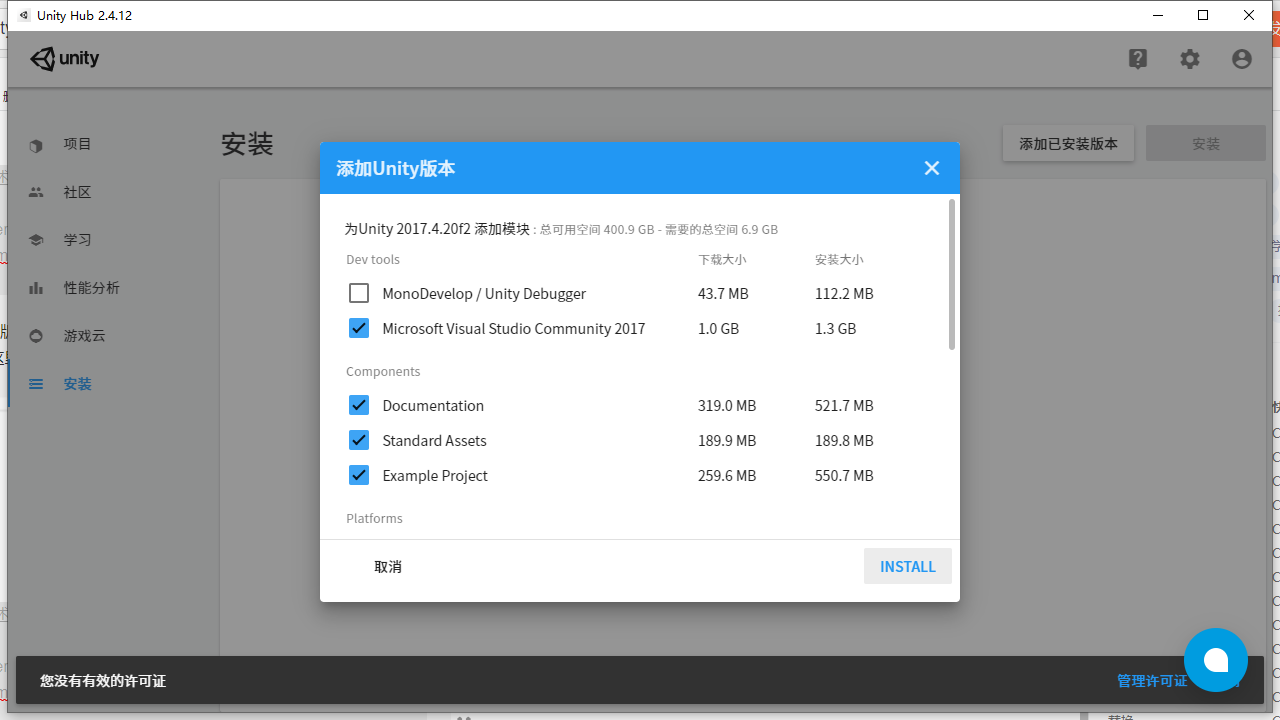Open the chat support bubble
The width and height of the screenshot is (1280, 720).
1215,660
